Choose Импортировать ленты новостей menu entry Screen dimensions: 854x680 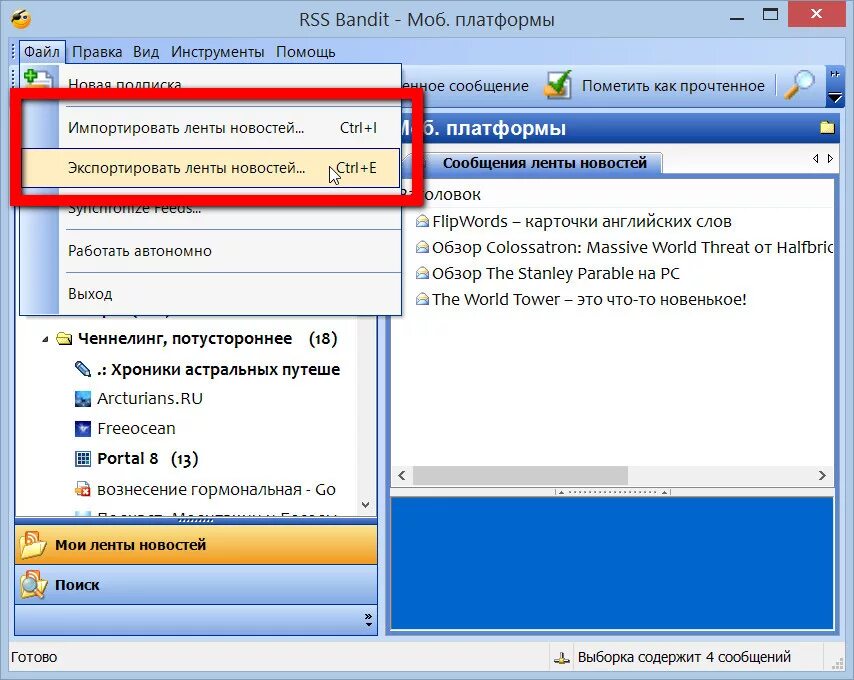210,128
